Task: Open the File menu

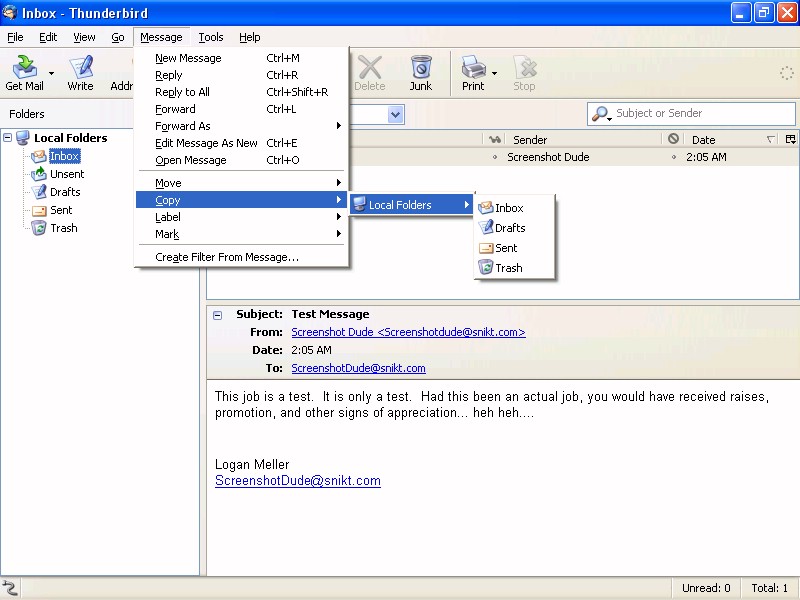Action: click(x=15, y=37)
